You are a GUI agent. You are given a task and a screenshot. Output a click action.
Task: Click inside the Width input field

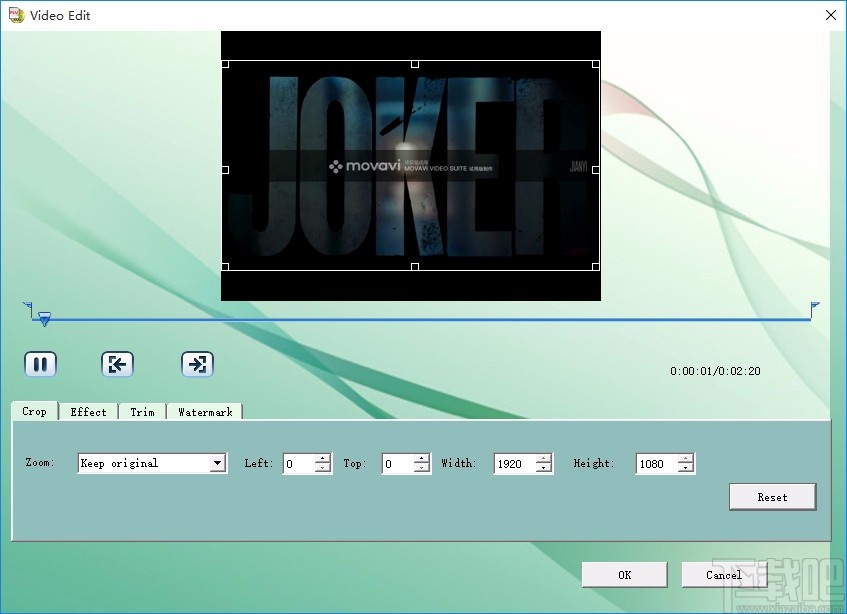coord(513,463)
